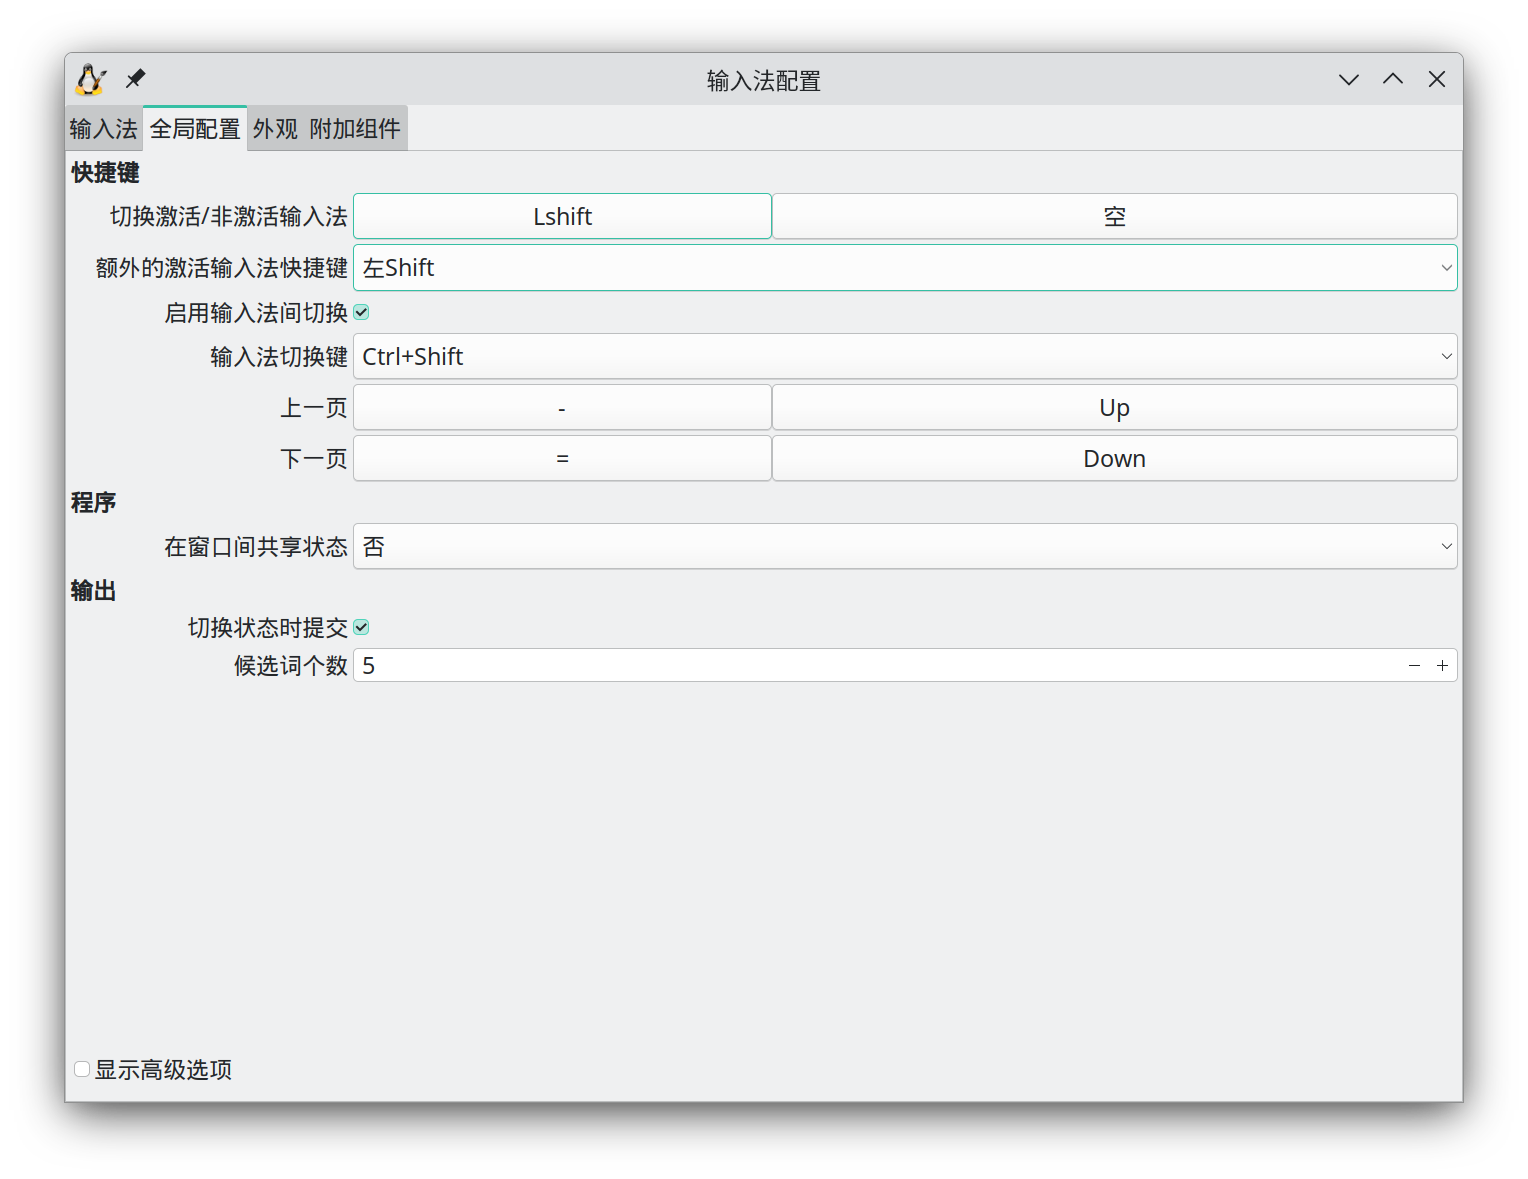Toggle 启用输入法间切换 checkbox
Screen dimensions: 1528x1179
[x=362, y=313]
